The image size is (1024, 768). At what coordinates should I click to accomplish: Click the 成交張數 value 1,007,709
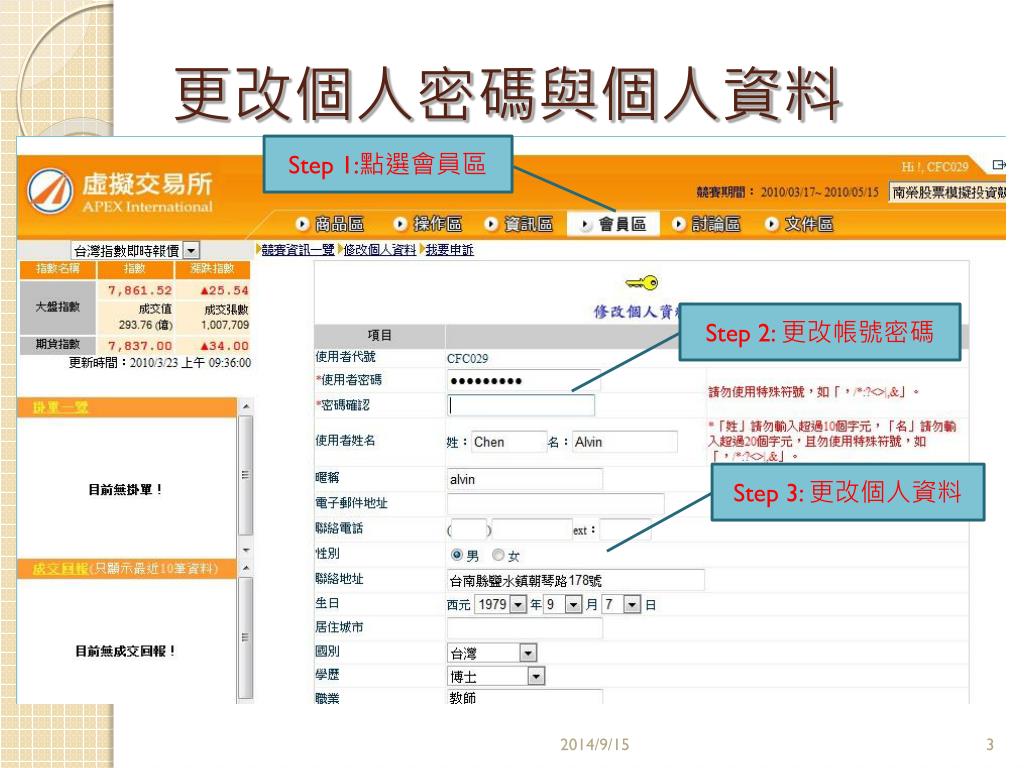[225, 325]
